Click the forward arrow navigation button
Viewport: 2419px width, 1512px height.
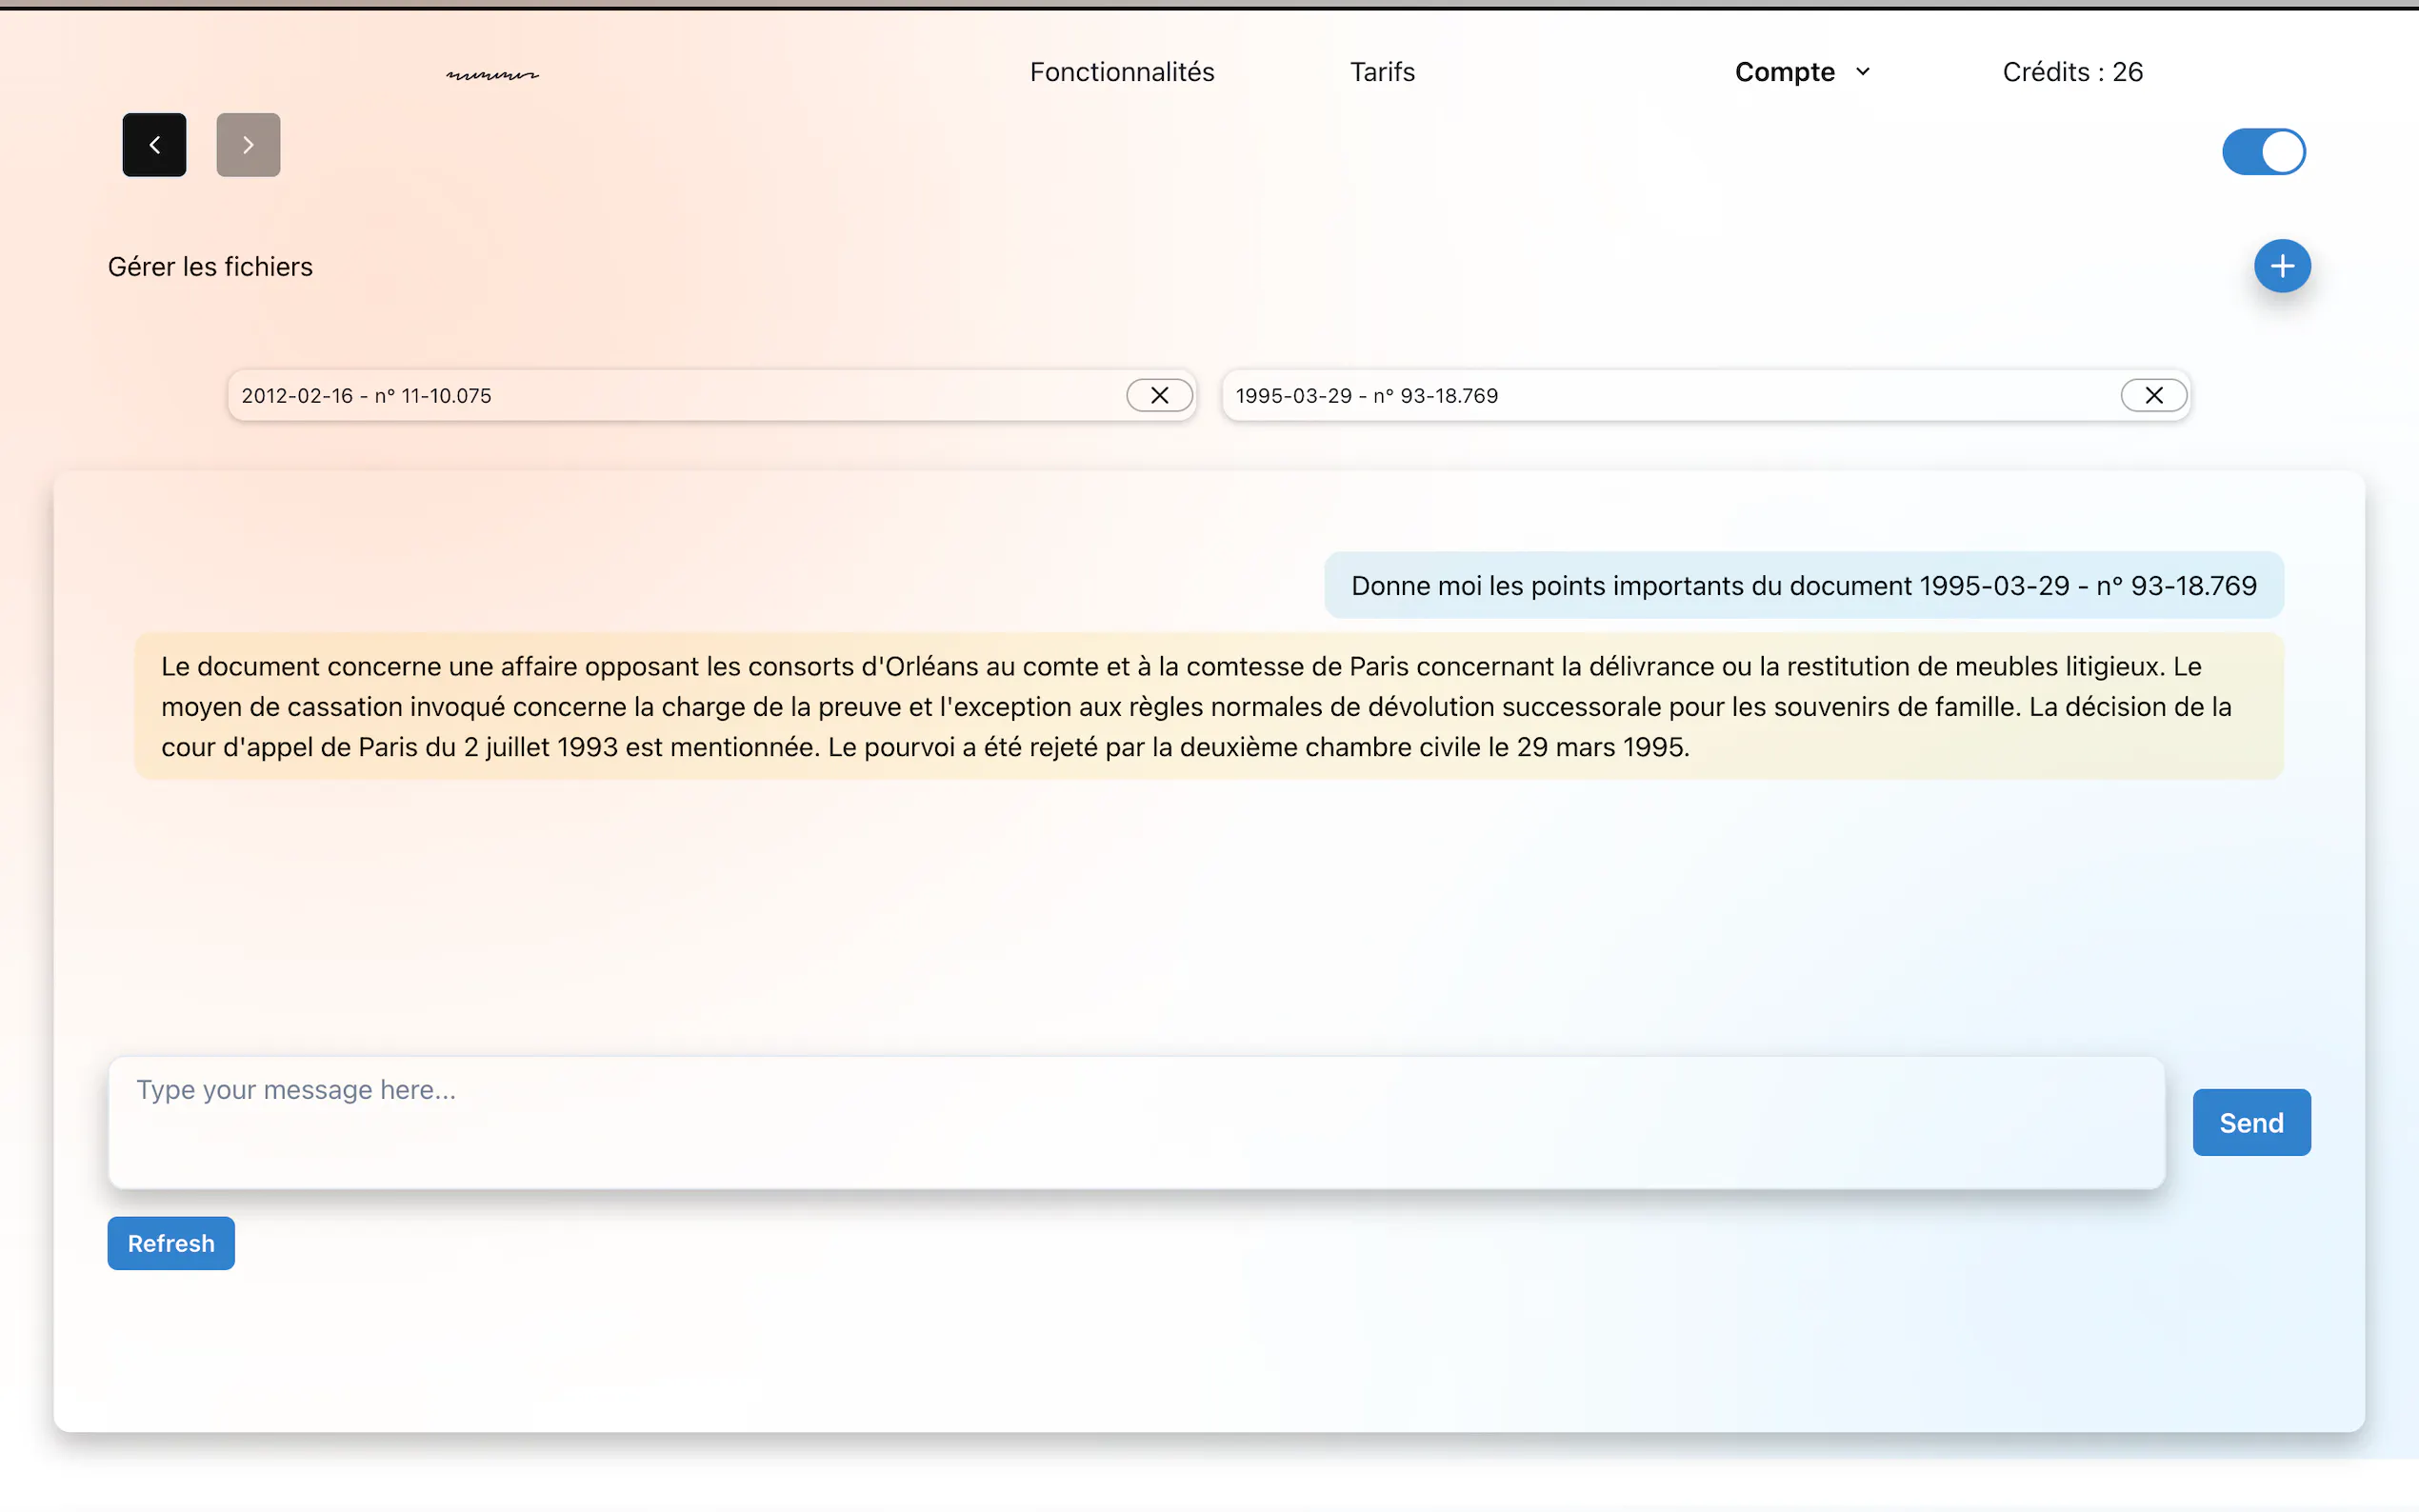(x=248, y=145)
